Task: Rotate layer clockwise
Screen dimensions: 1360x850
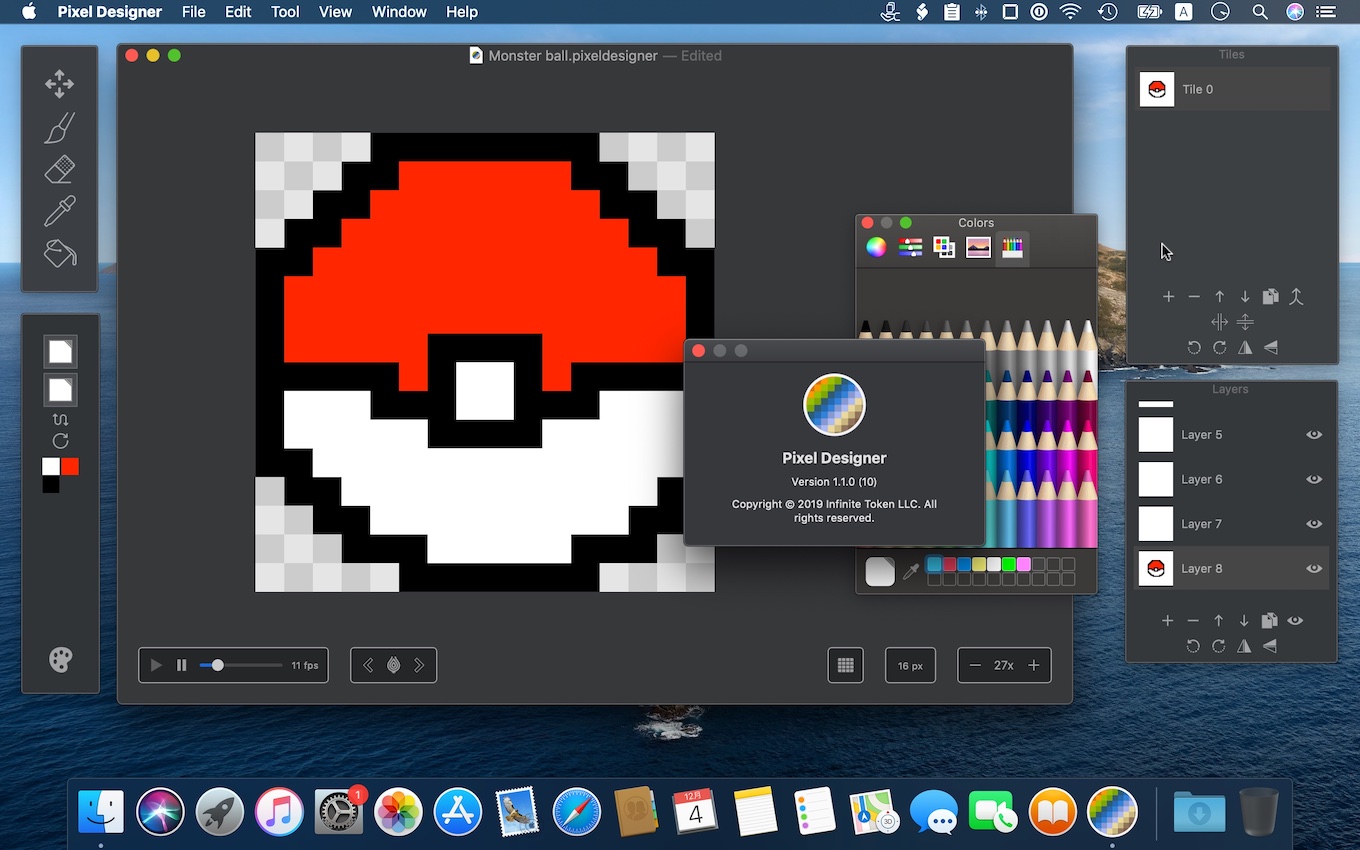Action: (x=1219, y=646)
